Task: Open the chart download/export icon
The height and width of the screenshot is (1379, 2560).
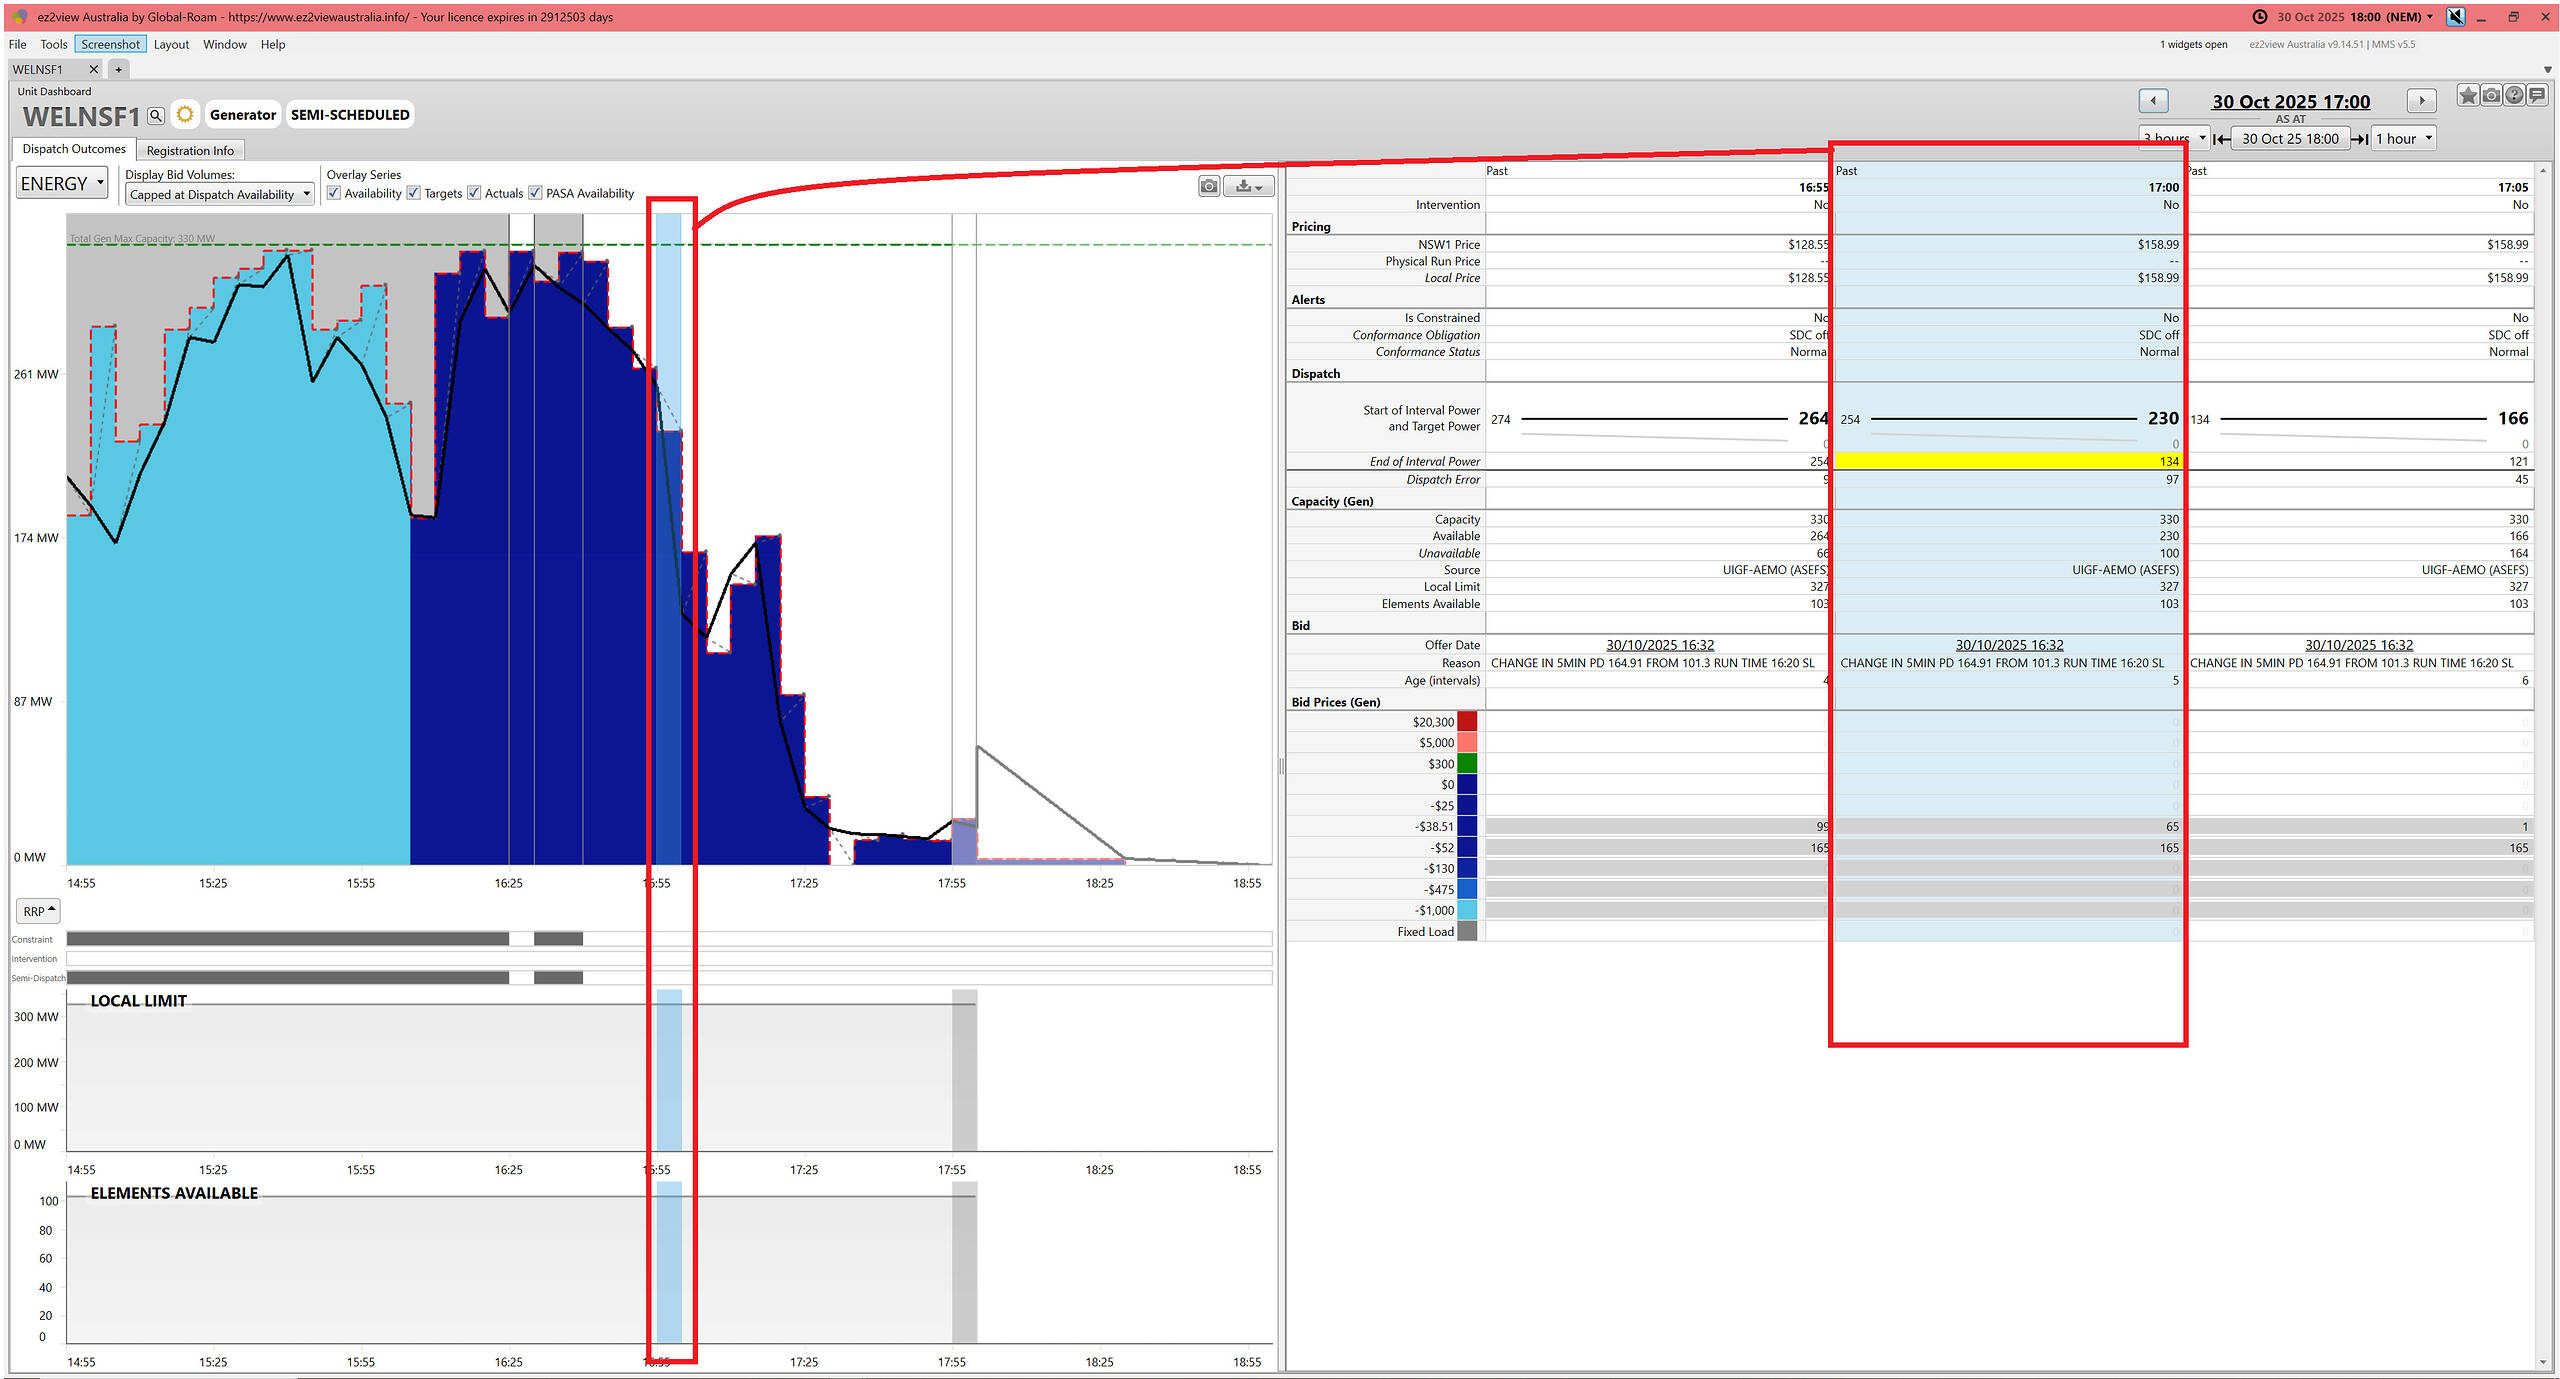Action: click(x=1248, y=186)
